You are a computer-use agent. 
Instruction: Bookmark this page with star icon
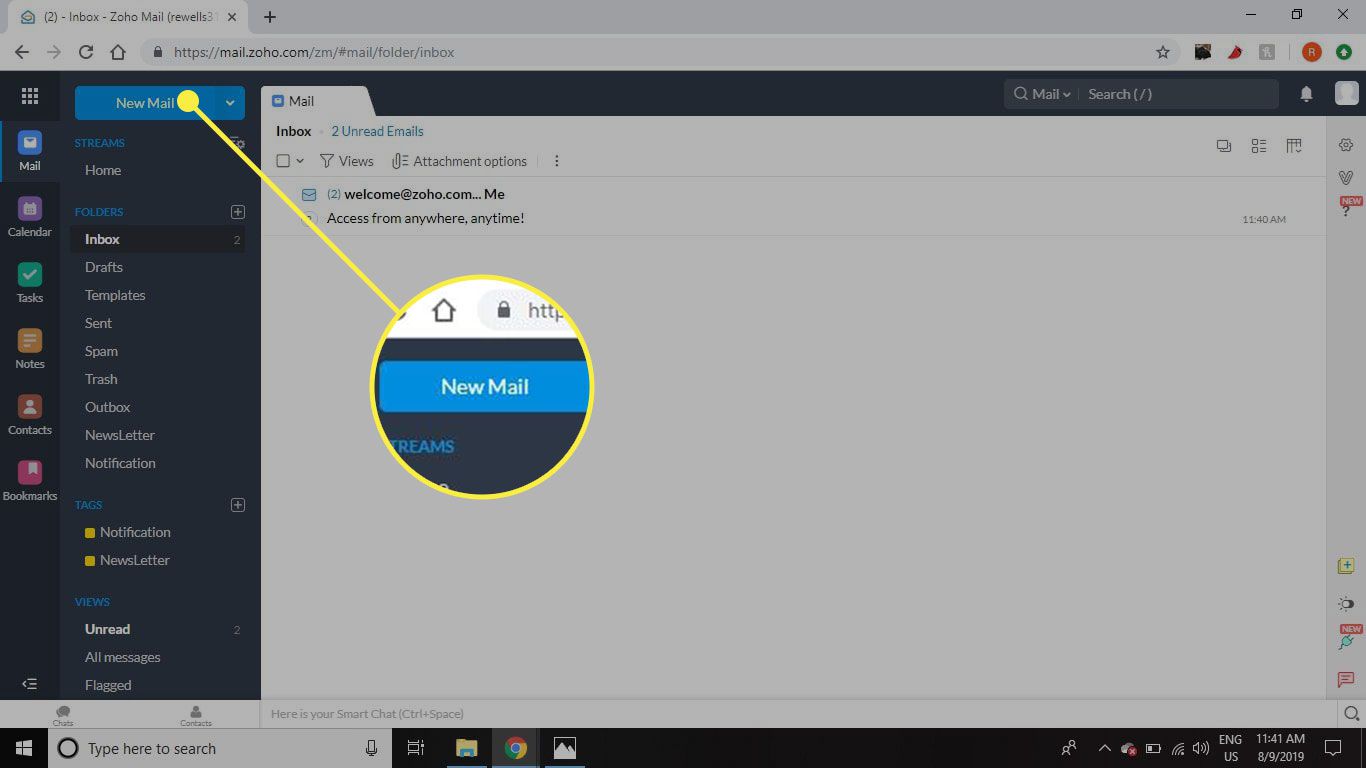coord(1162,52)
